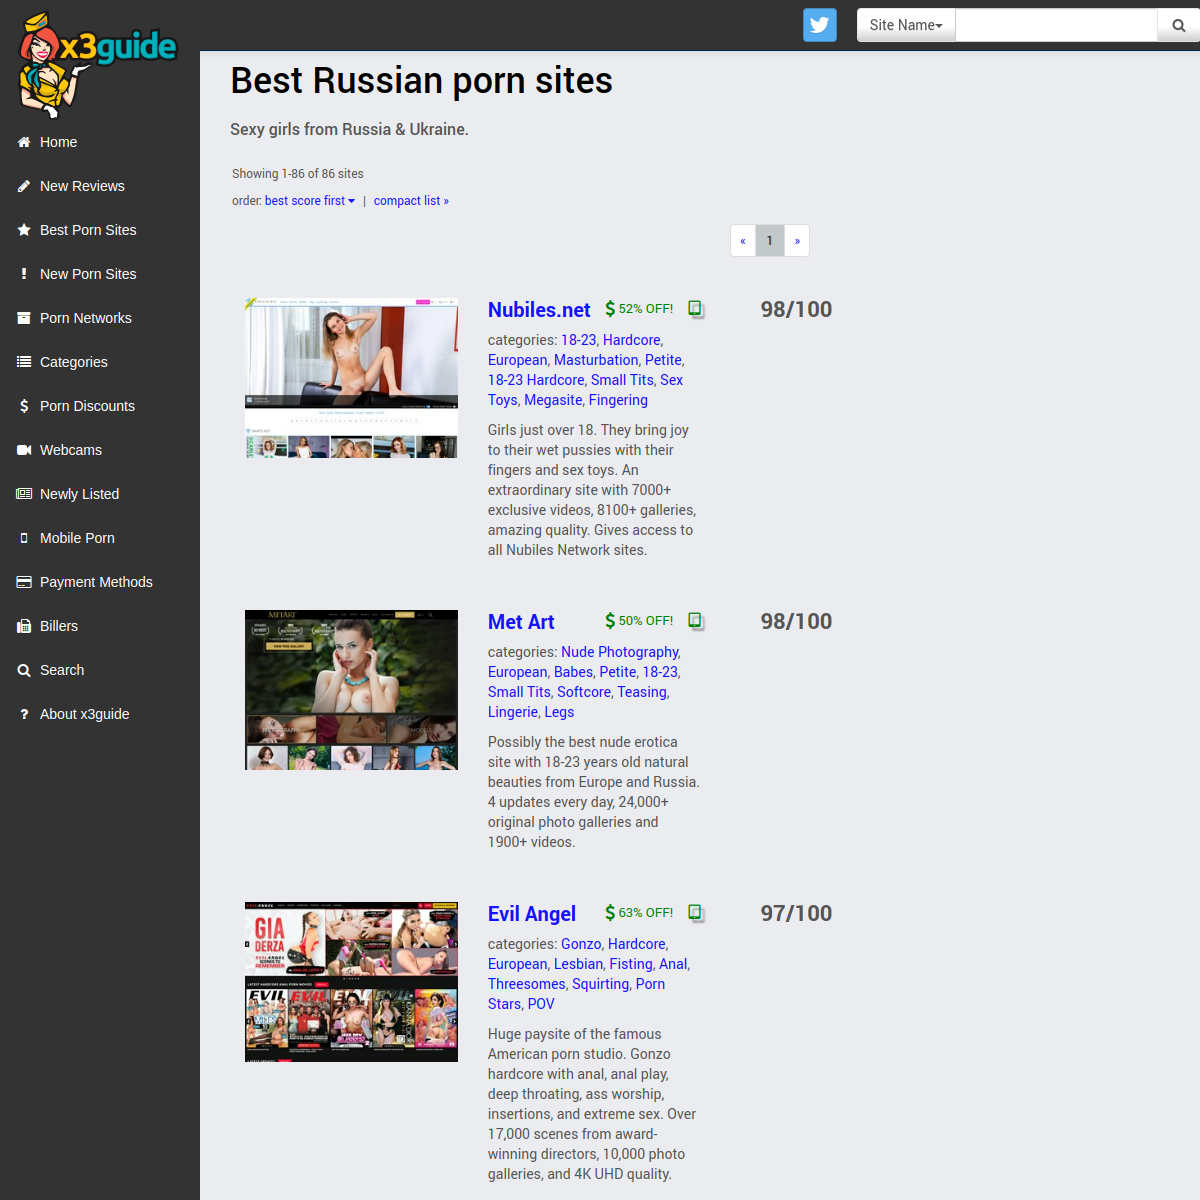Click the Home house icon
The image size is (1200, 1200).
click(24, 142)
